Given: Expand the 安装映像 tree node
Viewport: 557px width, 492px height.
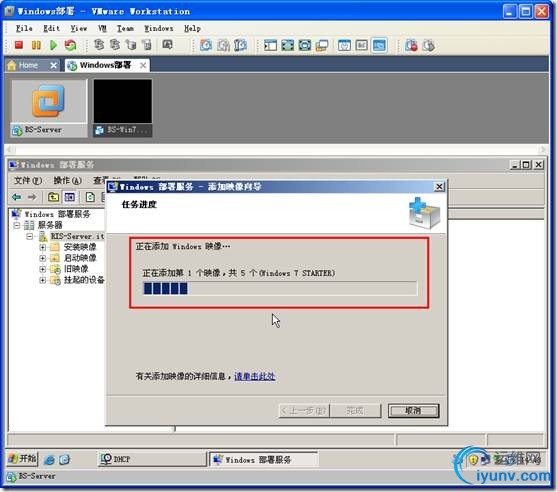Looking at the screenshot, I should 43,247.
